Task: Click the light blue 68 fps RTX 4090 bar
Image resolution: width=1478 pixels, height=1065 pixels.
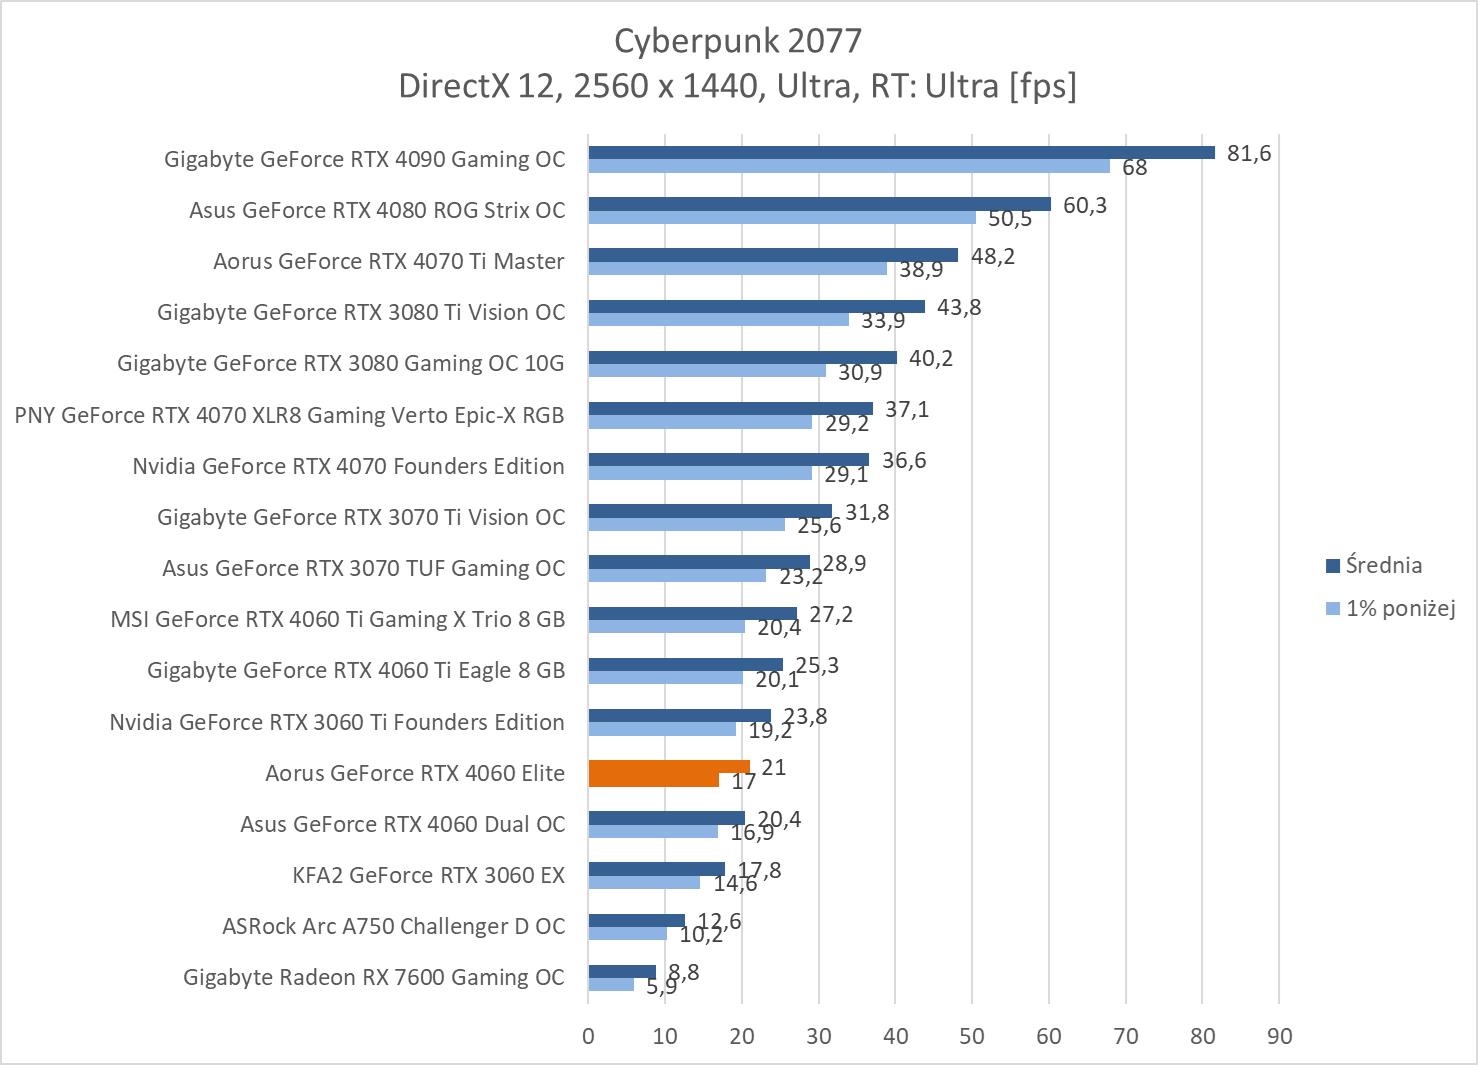Action: pyautogui.click(x=848, y=166)
